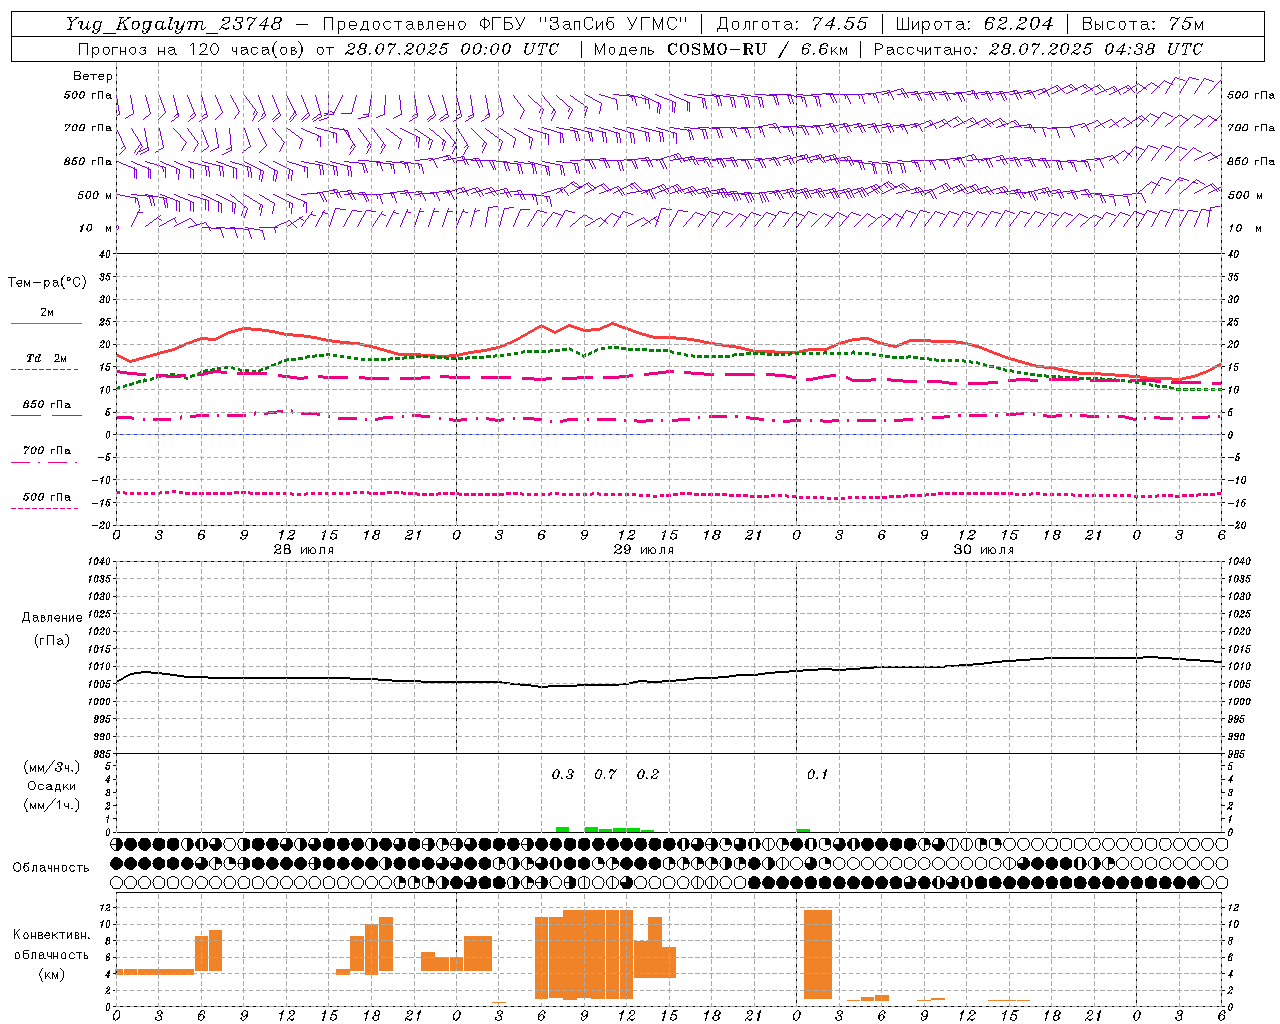The width and height of the screenshot is (1280, 1024).
Task: Click the station title Yug_Kogalym_23748
Action: (174, 24)
